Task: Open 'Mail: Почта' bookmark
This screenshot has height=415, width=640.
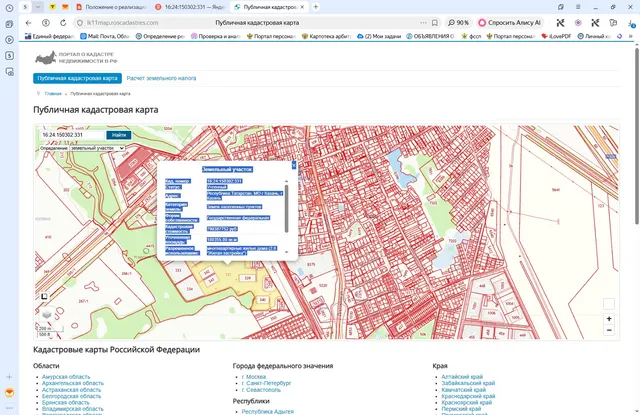Action: 105,36
